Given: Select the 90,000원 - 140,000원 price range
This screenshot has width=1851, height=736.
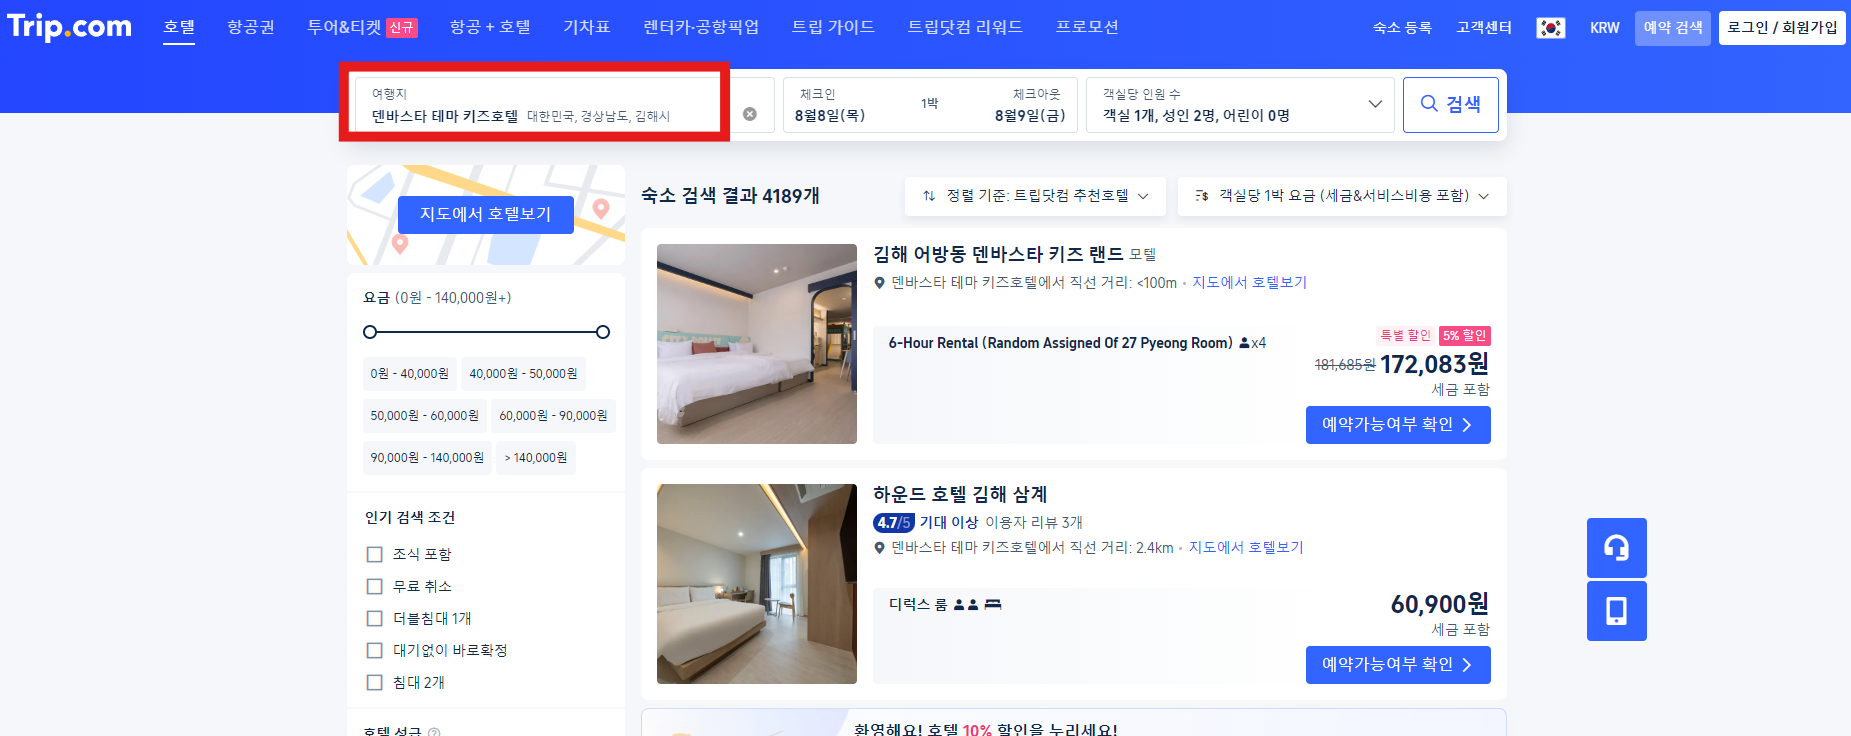Looking at the screenshot, I should (427, 458).
